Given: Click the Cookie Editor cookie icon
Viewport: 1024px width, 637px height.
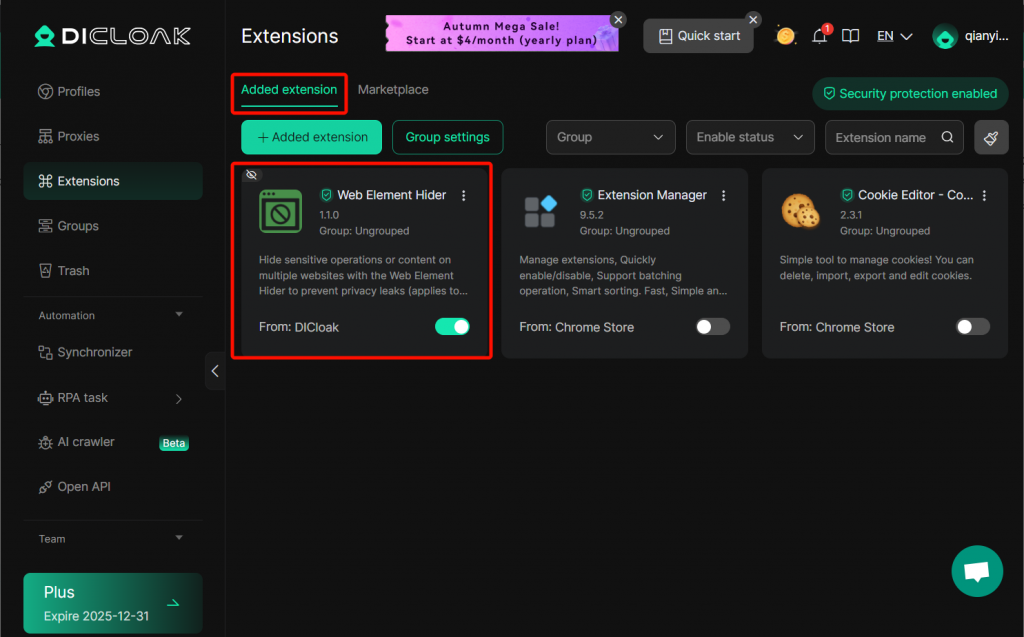Looking at the screenshot, I should 800,211.
